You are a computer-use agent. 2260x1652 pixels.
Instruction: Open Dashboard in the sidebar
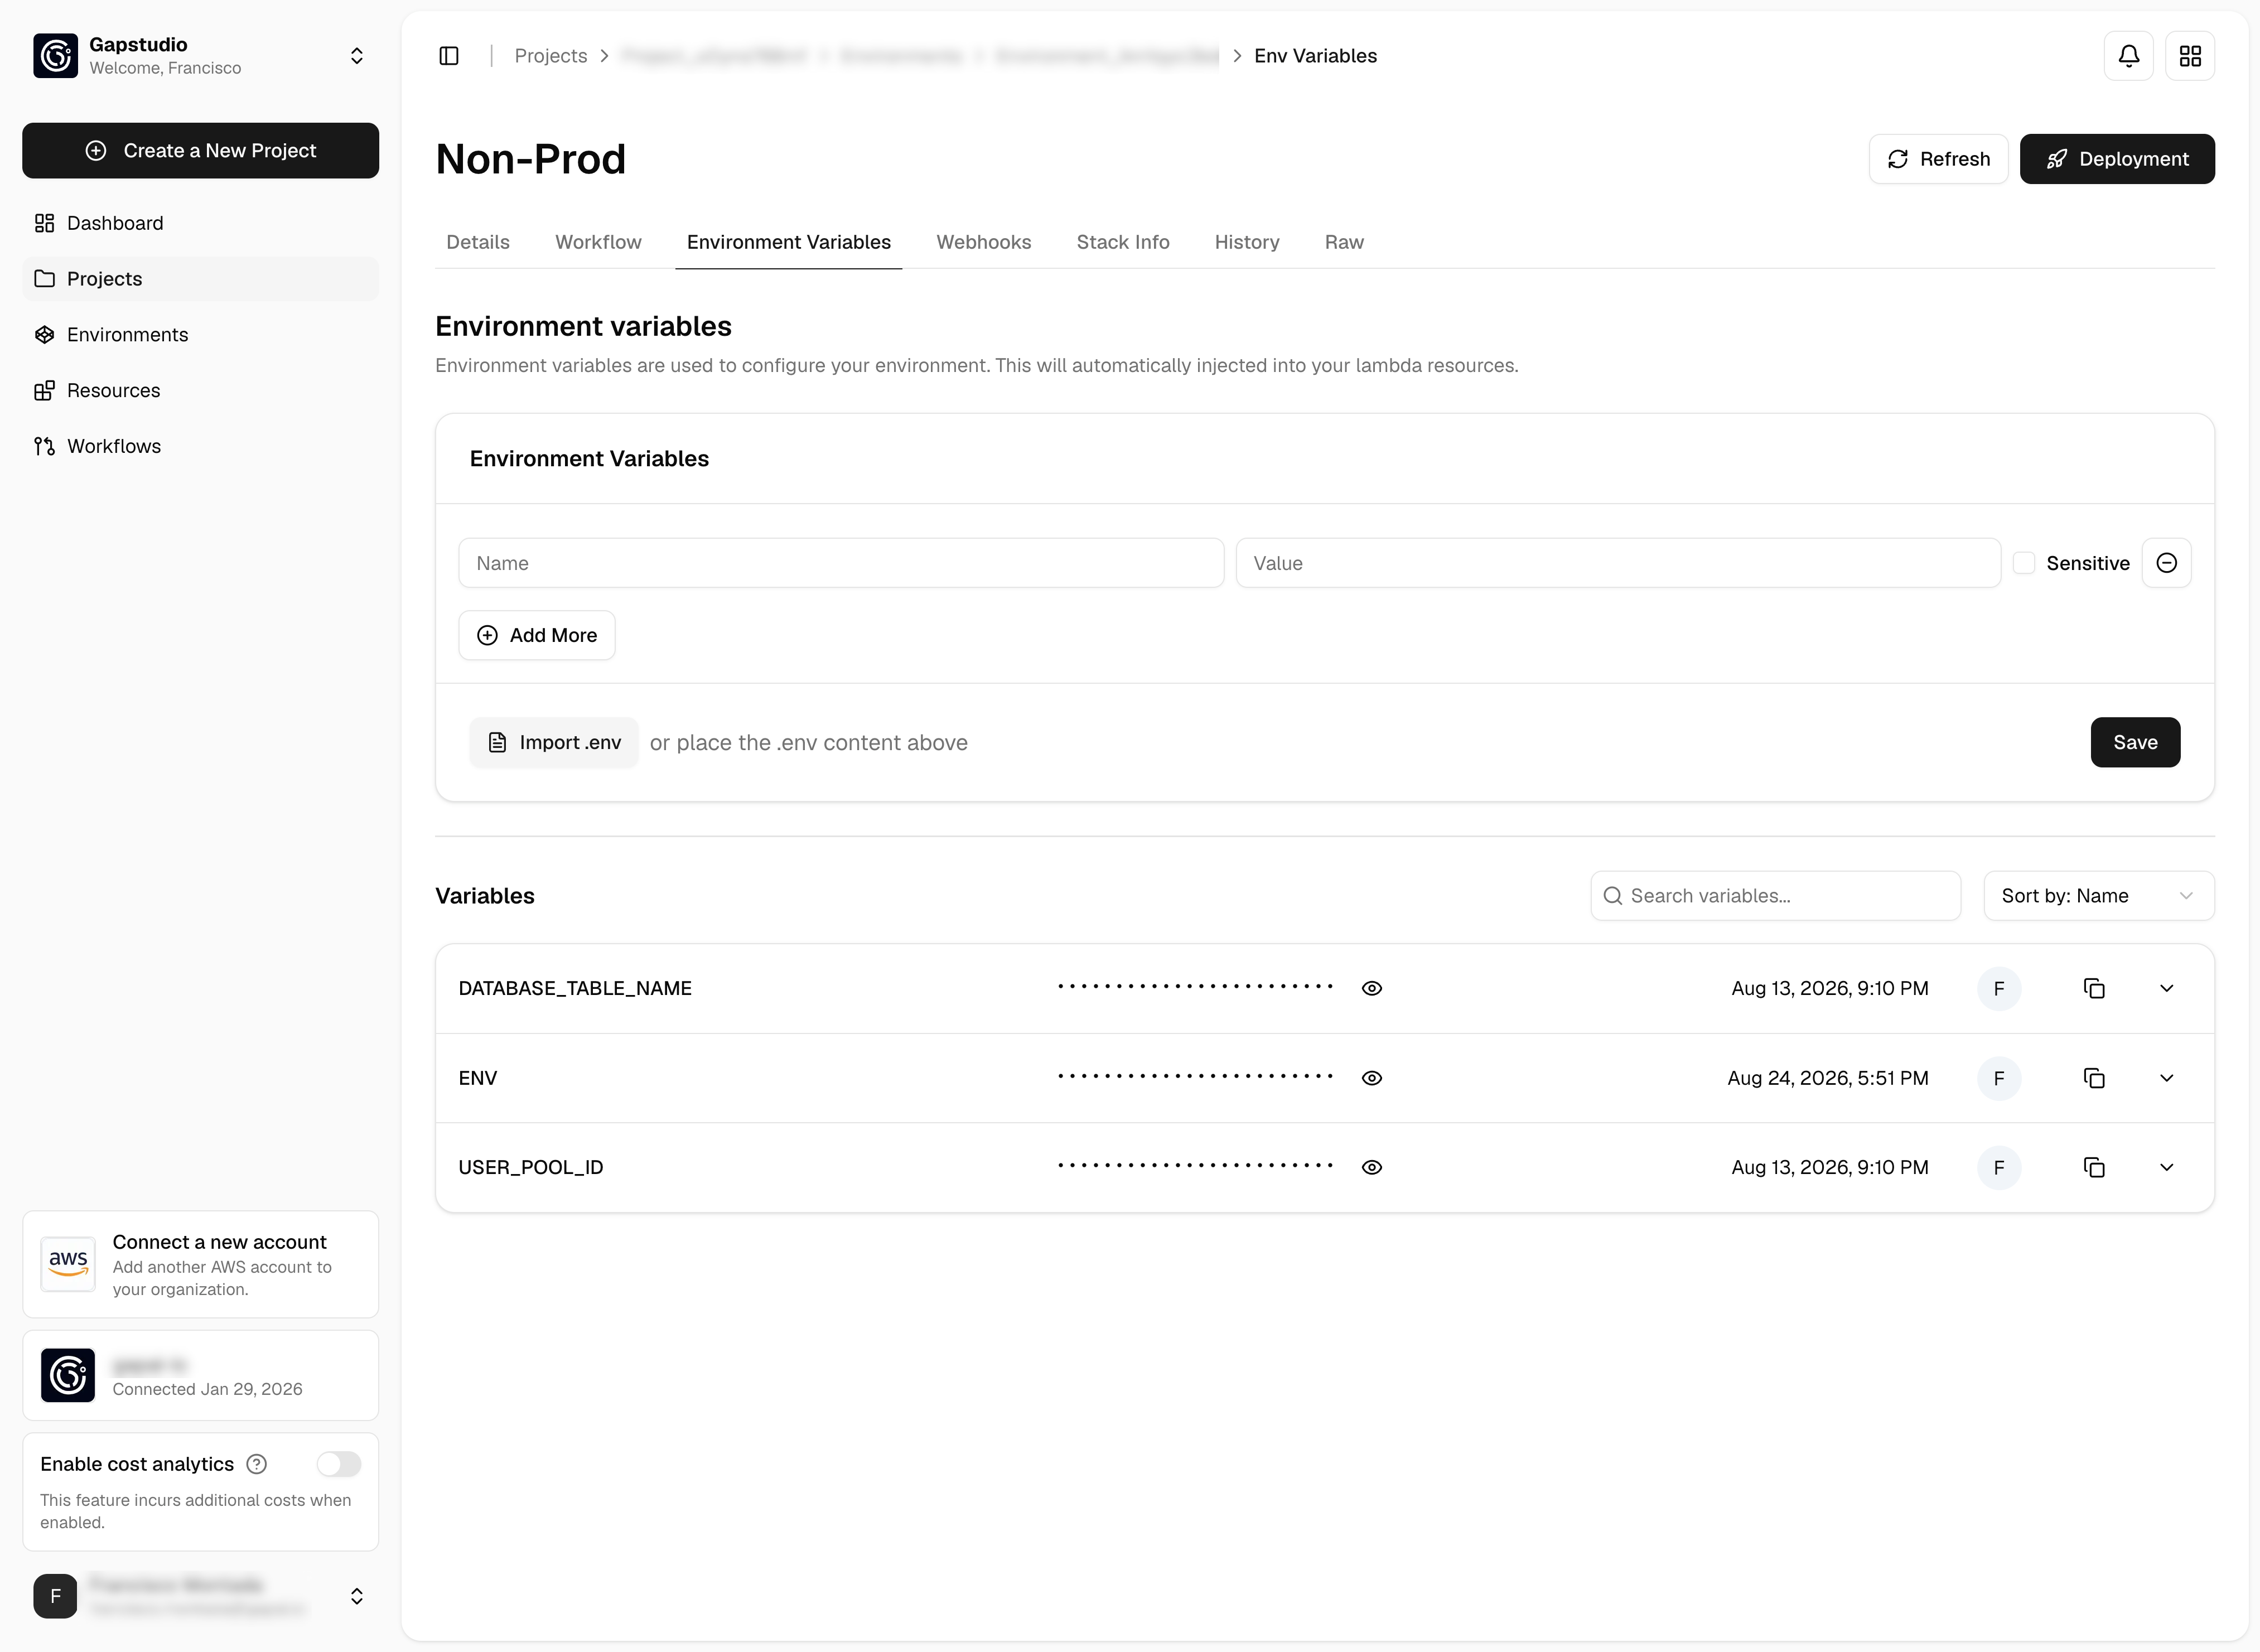tap(200, 223)
